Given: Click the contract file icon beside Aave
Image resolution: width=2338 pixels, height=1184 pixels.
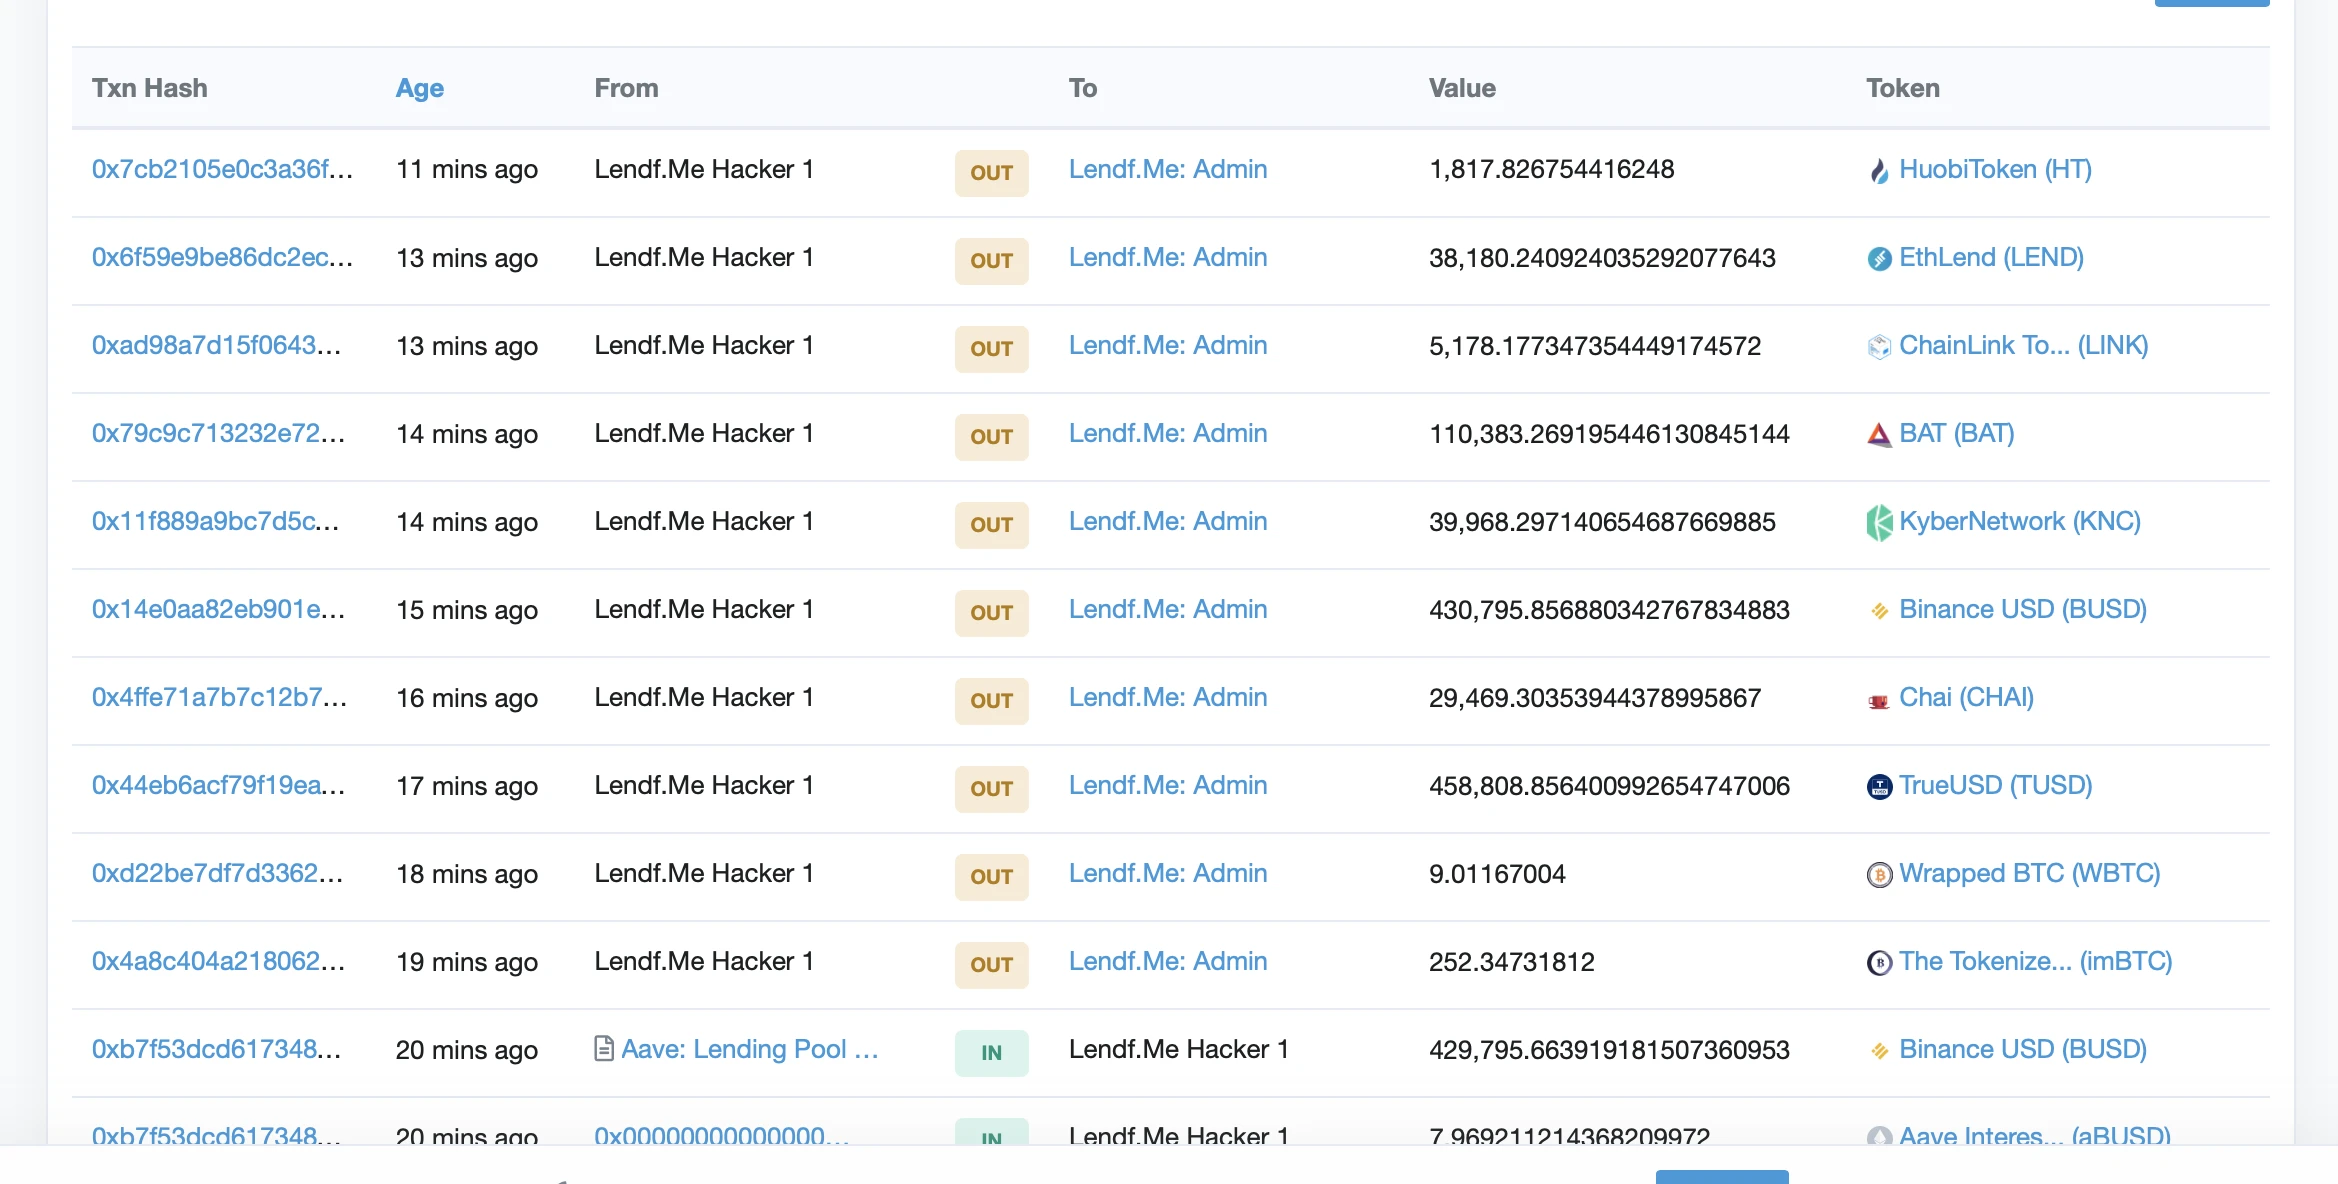Looking at the screenshot, I should point(604,1049).
